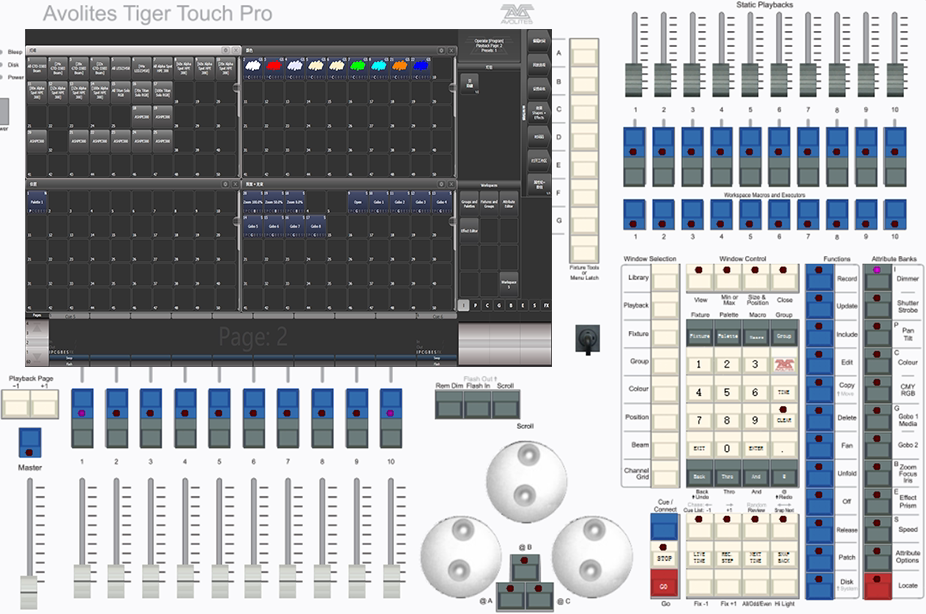This screenshot has width=926, height=614.
Task: Open gear settings of the Palette 1 window
Action: pos(225,184)
